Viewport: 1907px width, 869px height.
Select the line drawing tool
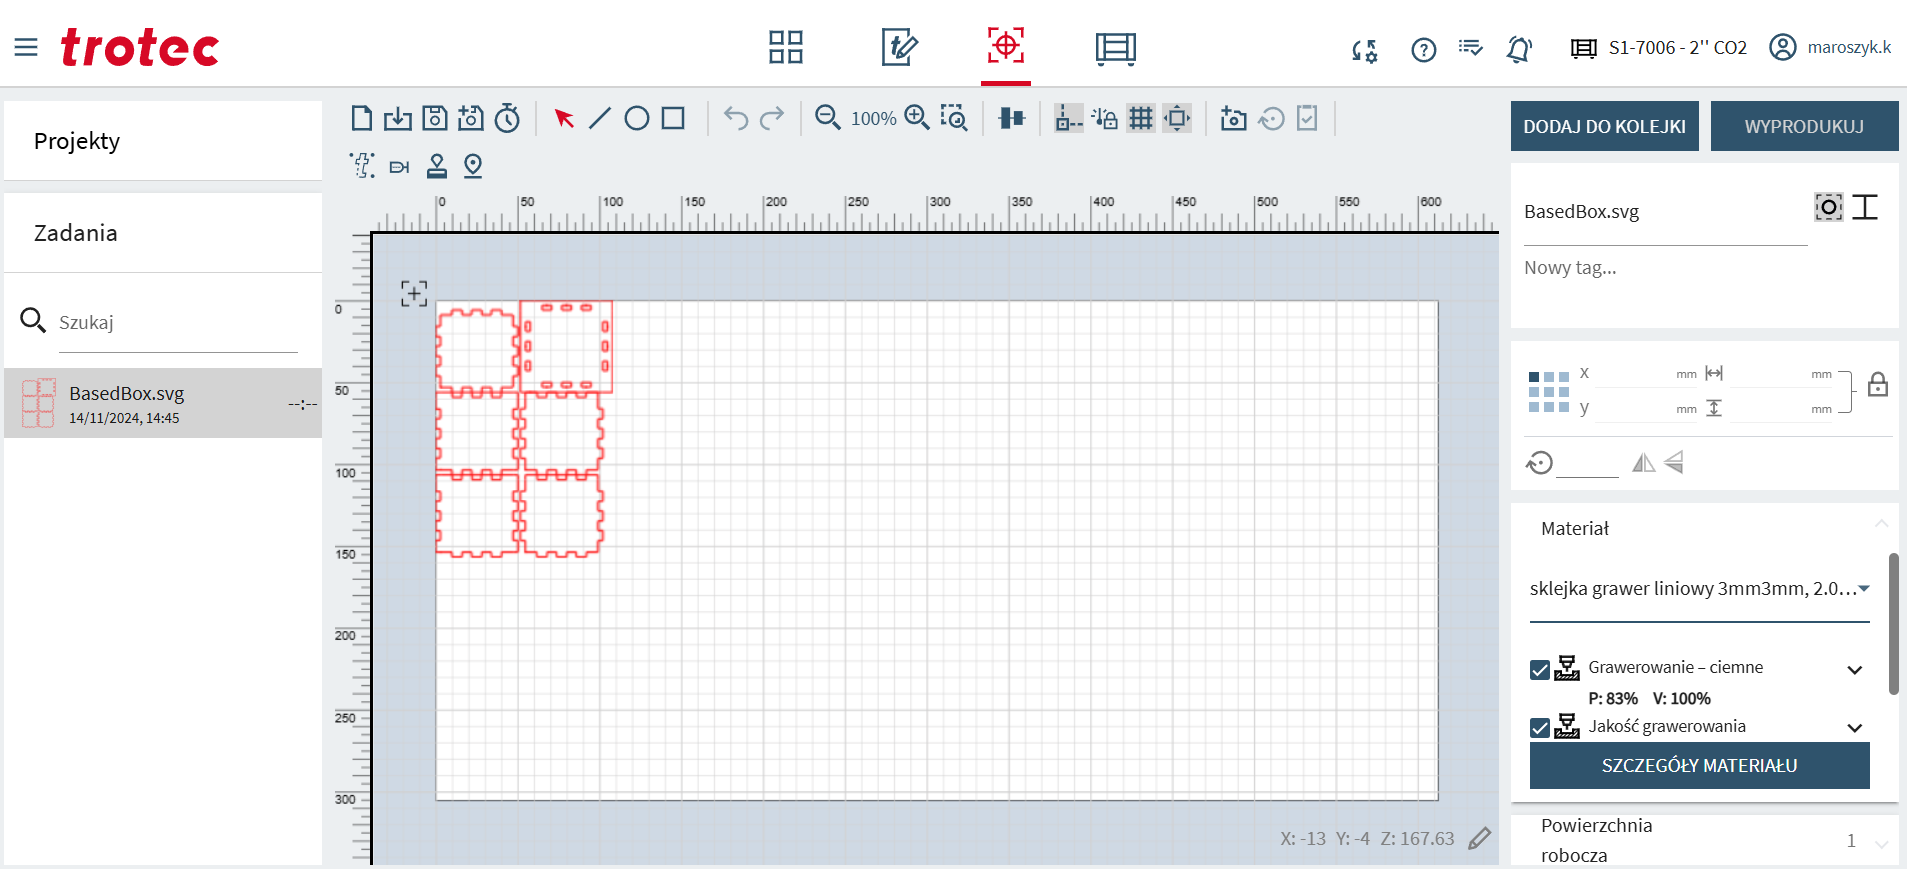(x=600, y=118)
